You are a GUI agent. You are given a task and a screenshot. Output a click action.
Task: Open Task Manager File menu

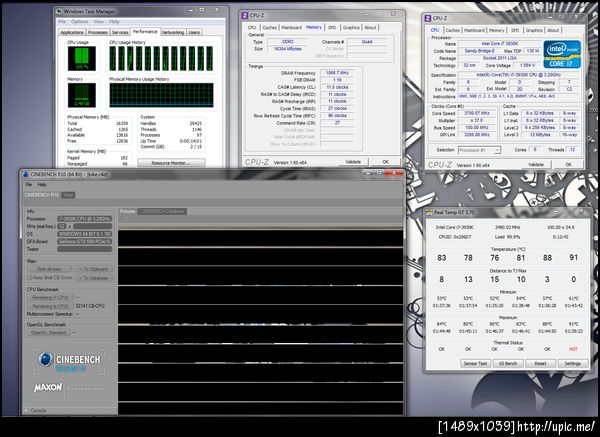62,22
